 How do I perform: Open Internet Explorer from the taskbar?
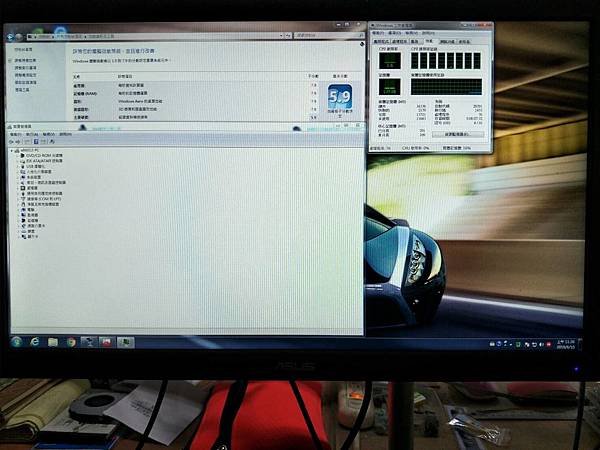[34, 342]
